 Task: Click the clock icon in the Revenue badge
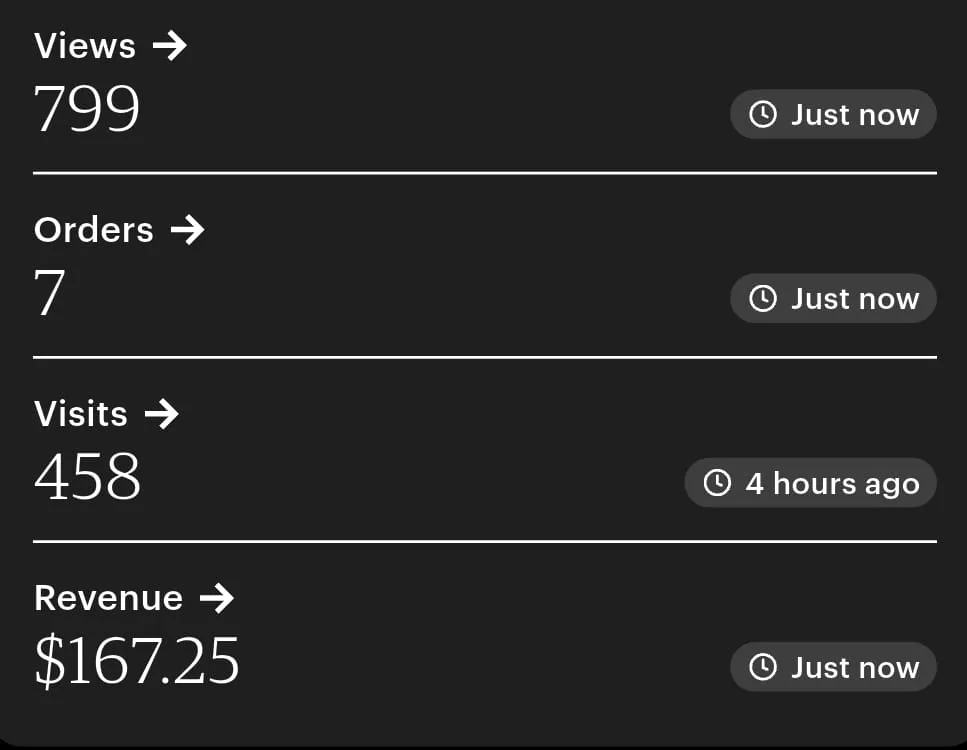pos(763,667)
